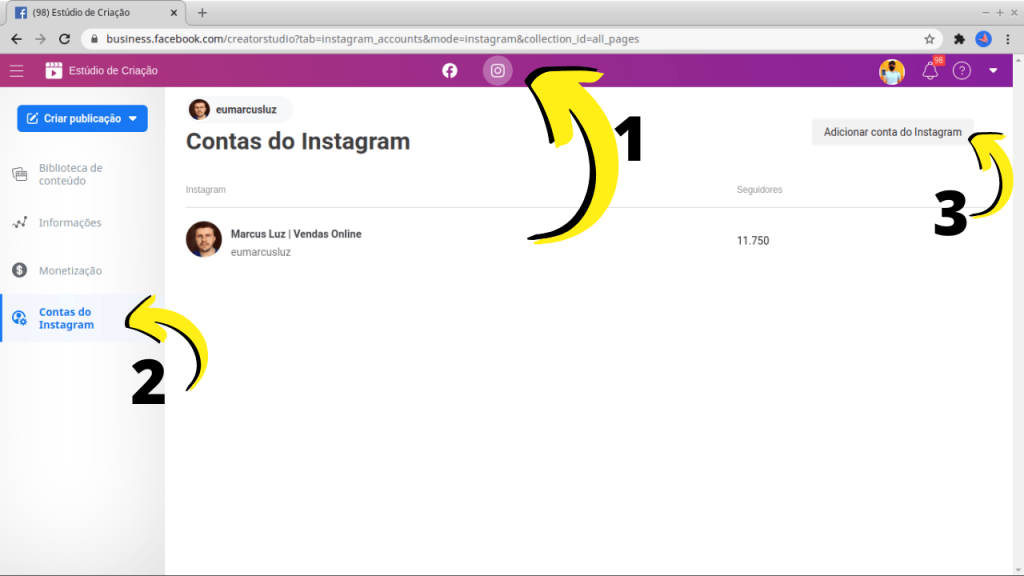This screenshot has width=1024, height=576.
Task: Open the help question mark icon
Action: pos(961,71)
